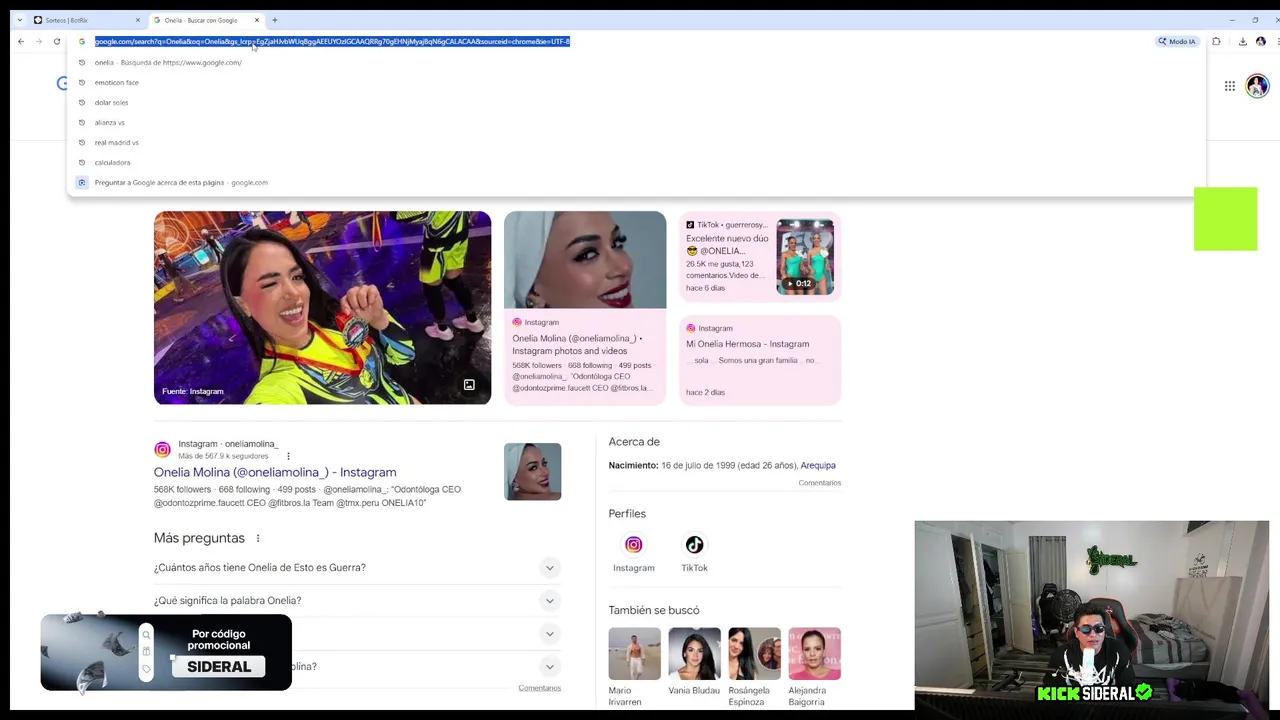Choose the 'onelia' search suggestion
The width and height of the screenshot is (1280, 720).
click(636, 62)
